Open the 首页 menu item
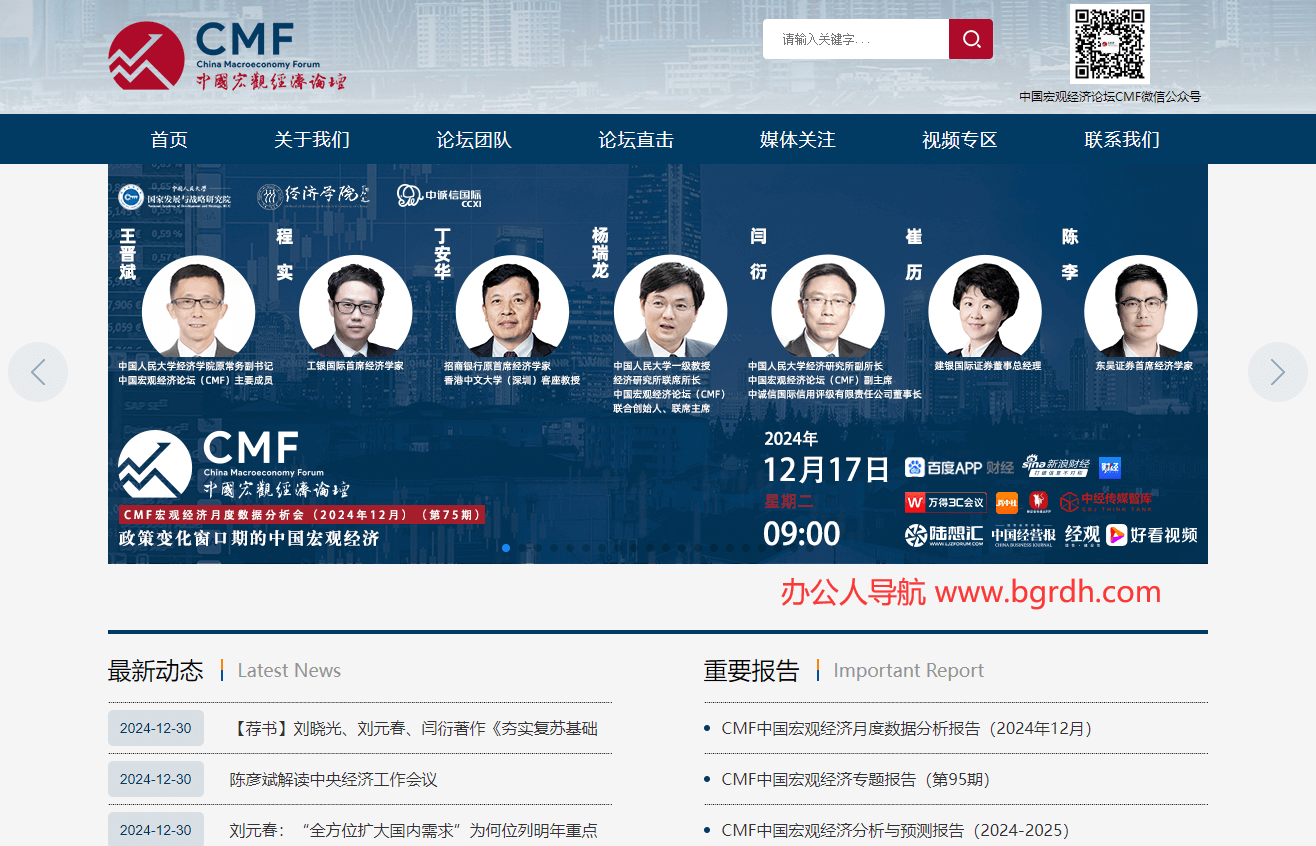 pos(169,139)
